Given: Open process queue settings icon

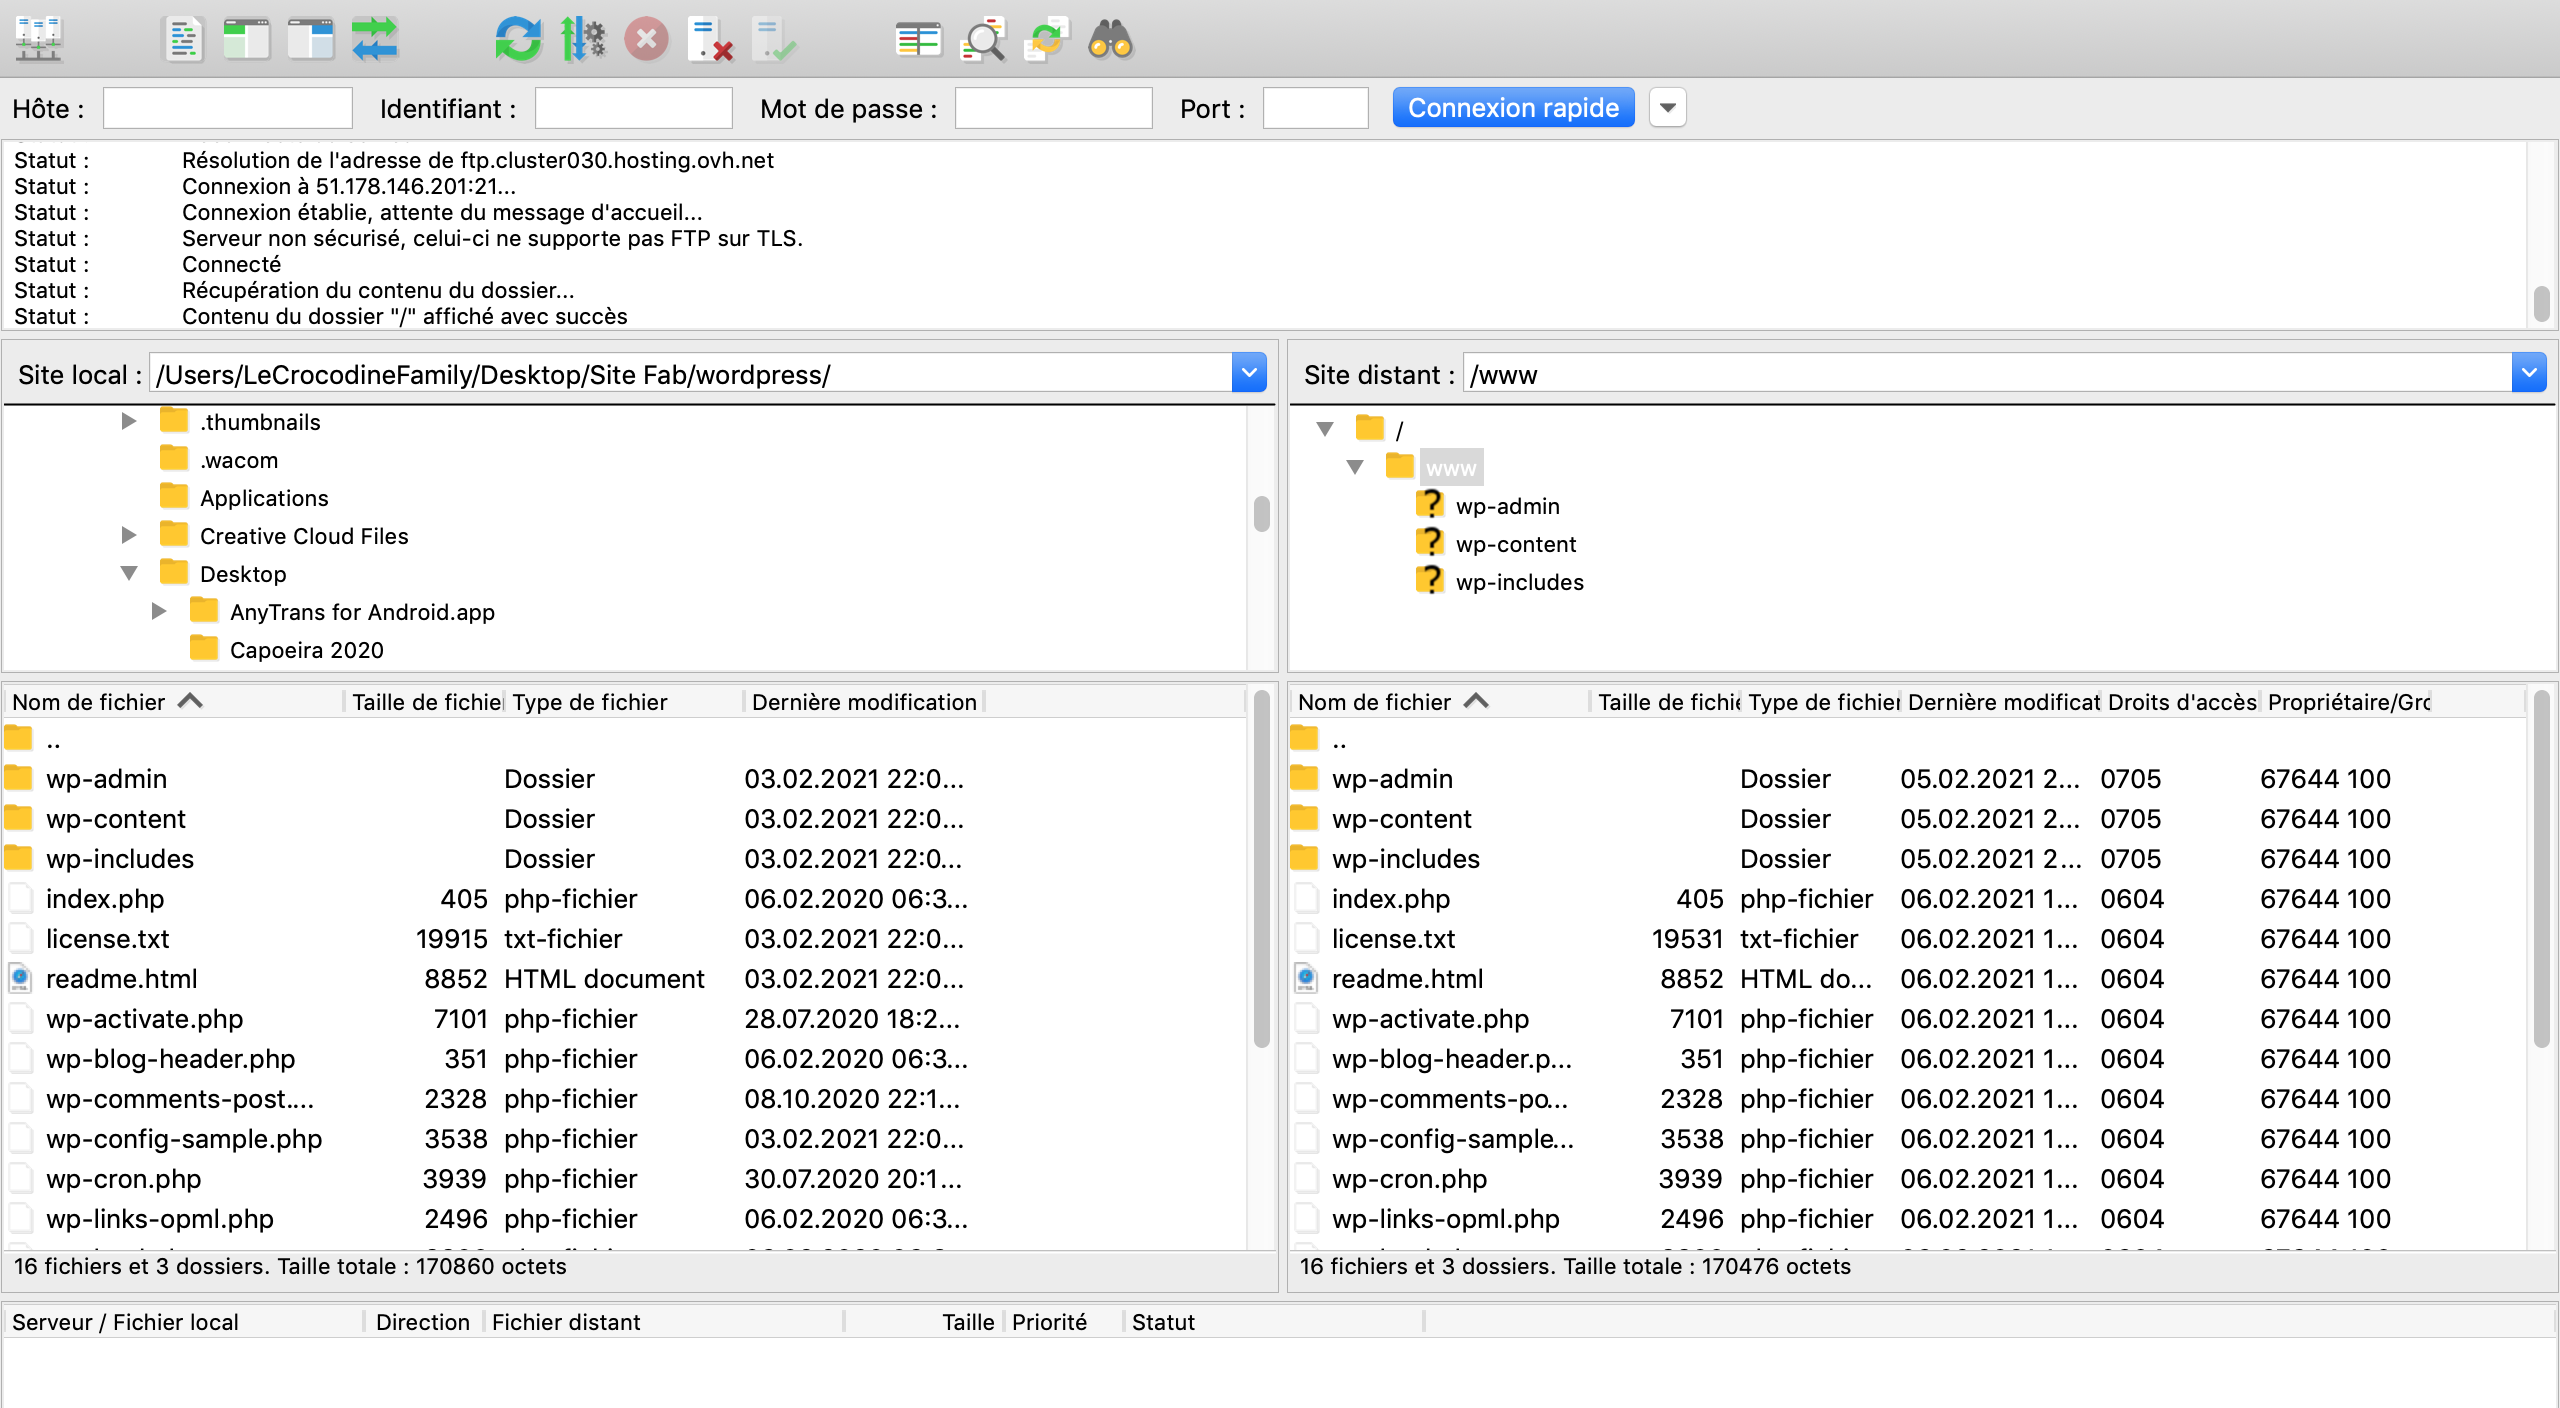Looking at the screenshot, I should pos(583,40).
